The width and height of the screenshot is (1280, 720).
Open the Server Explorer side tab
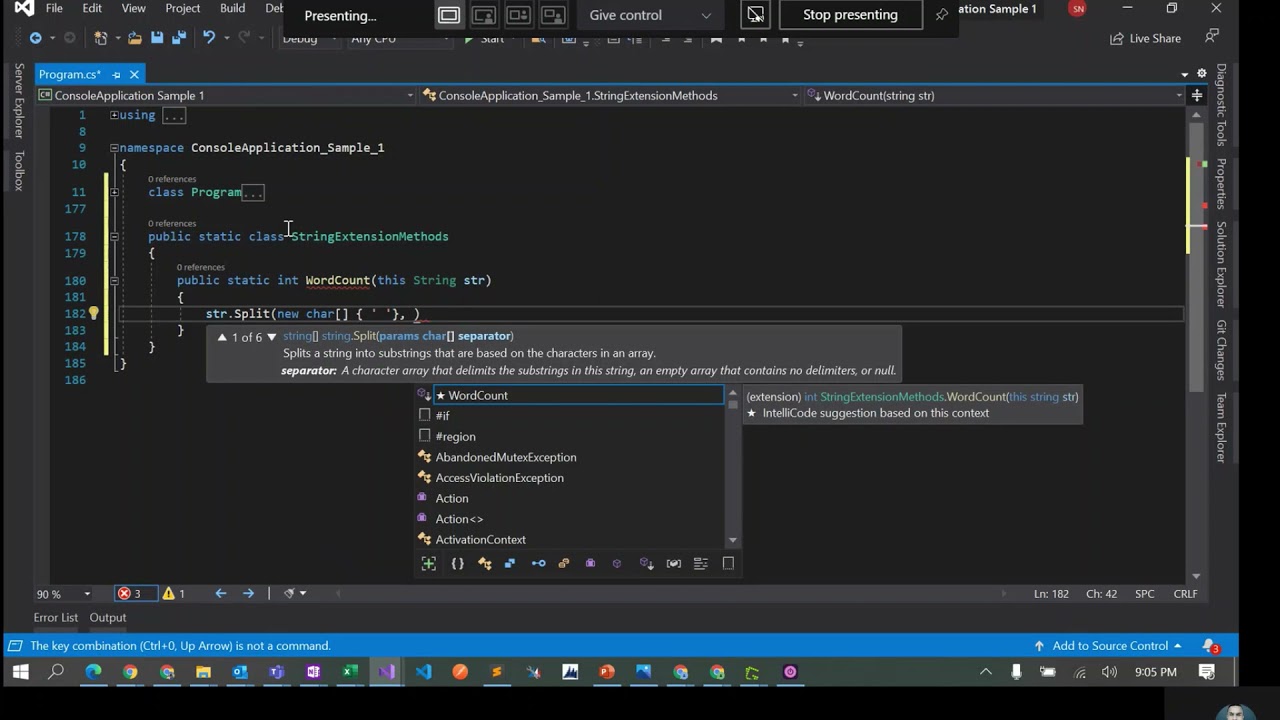pyautogui.click(x=18, y=100)
